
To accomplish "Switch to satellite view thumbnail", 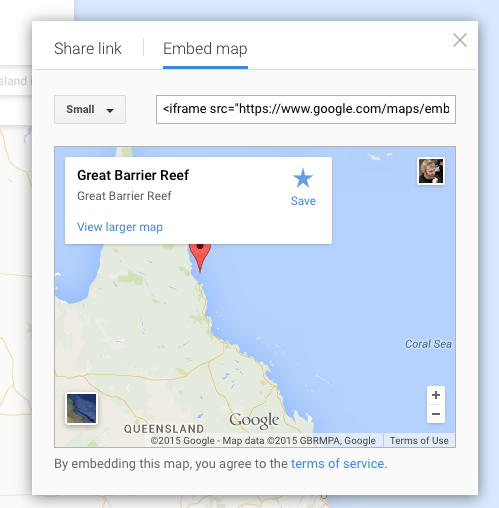I will 81,408.
